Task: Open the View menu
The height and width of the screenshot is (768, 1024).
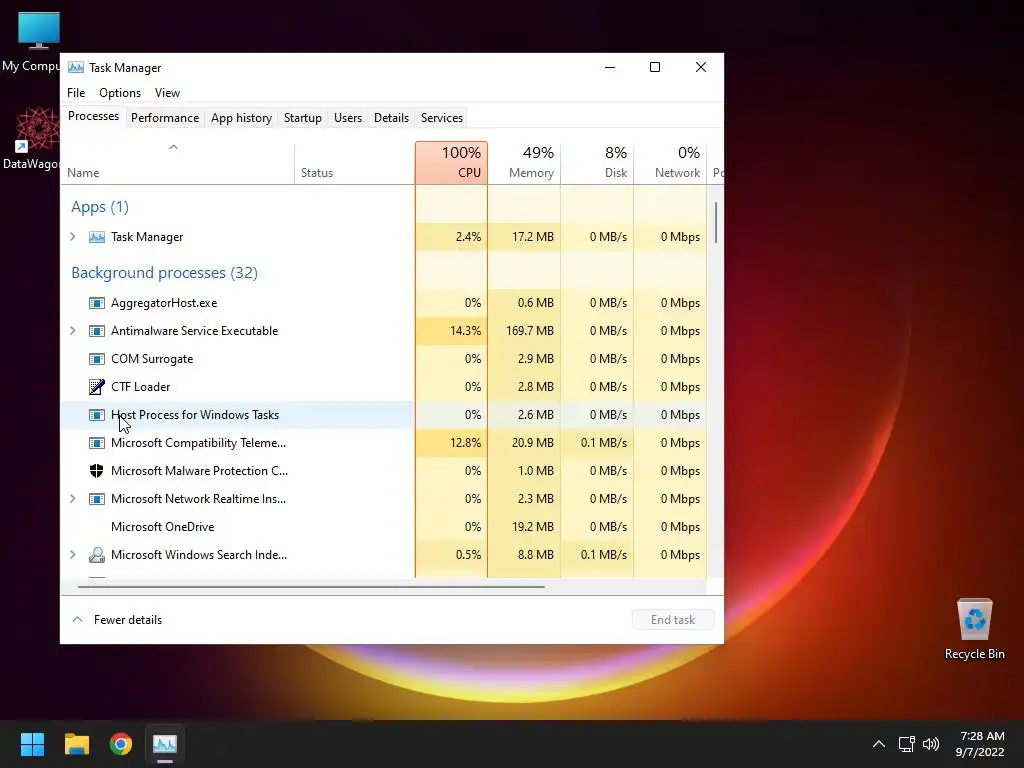Action: [167, 93]
